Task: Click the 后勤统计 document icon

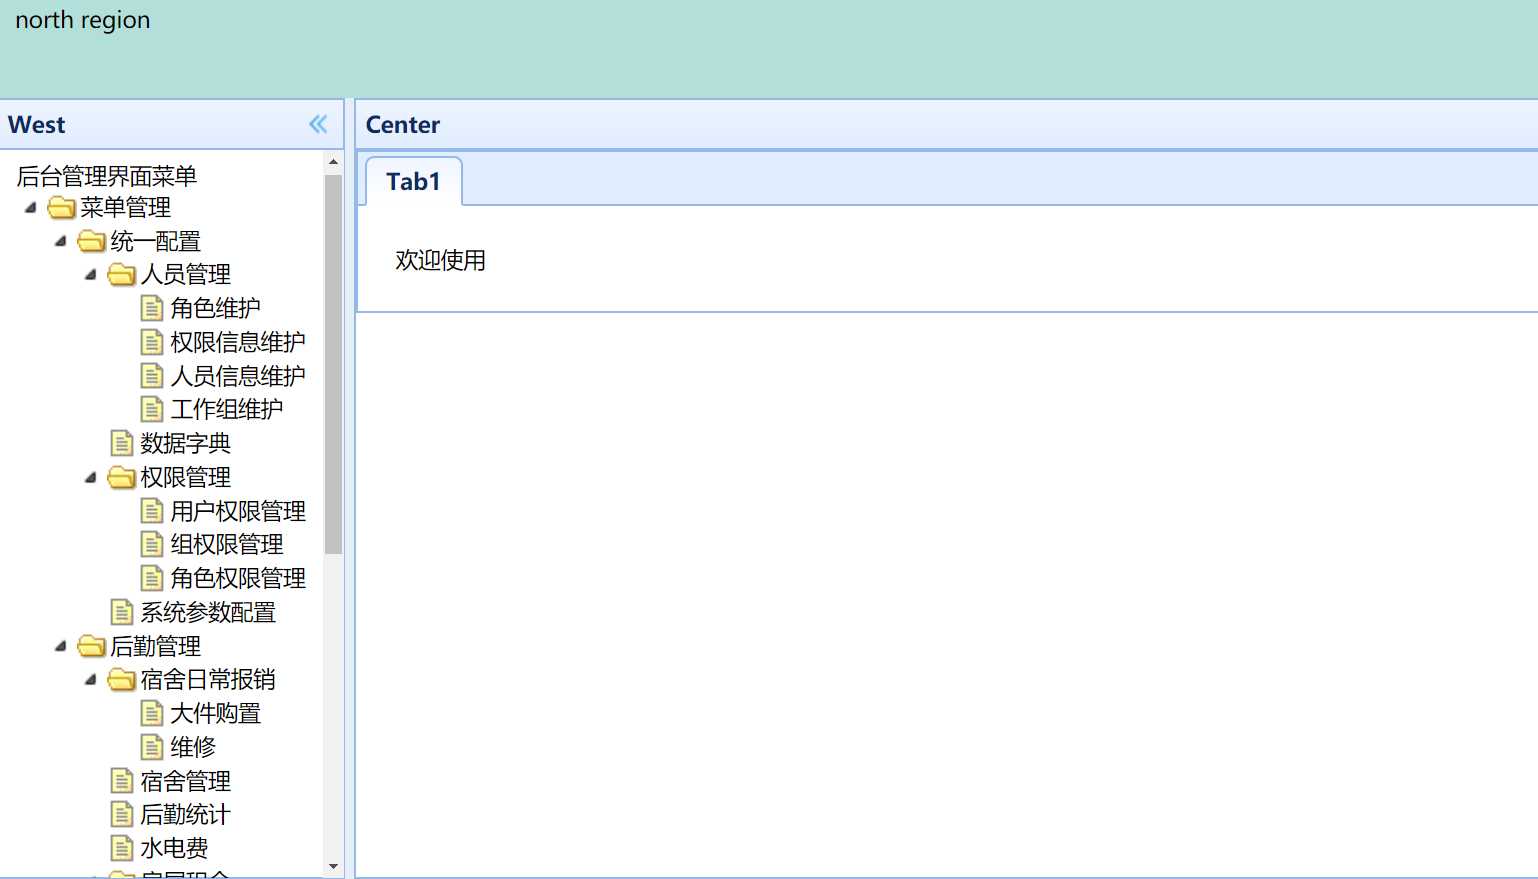Action: point(122,815)
